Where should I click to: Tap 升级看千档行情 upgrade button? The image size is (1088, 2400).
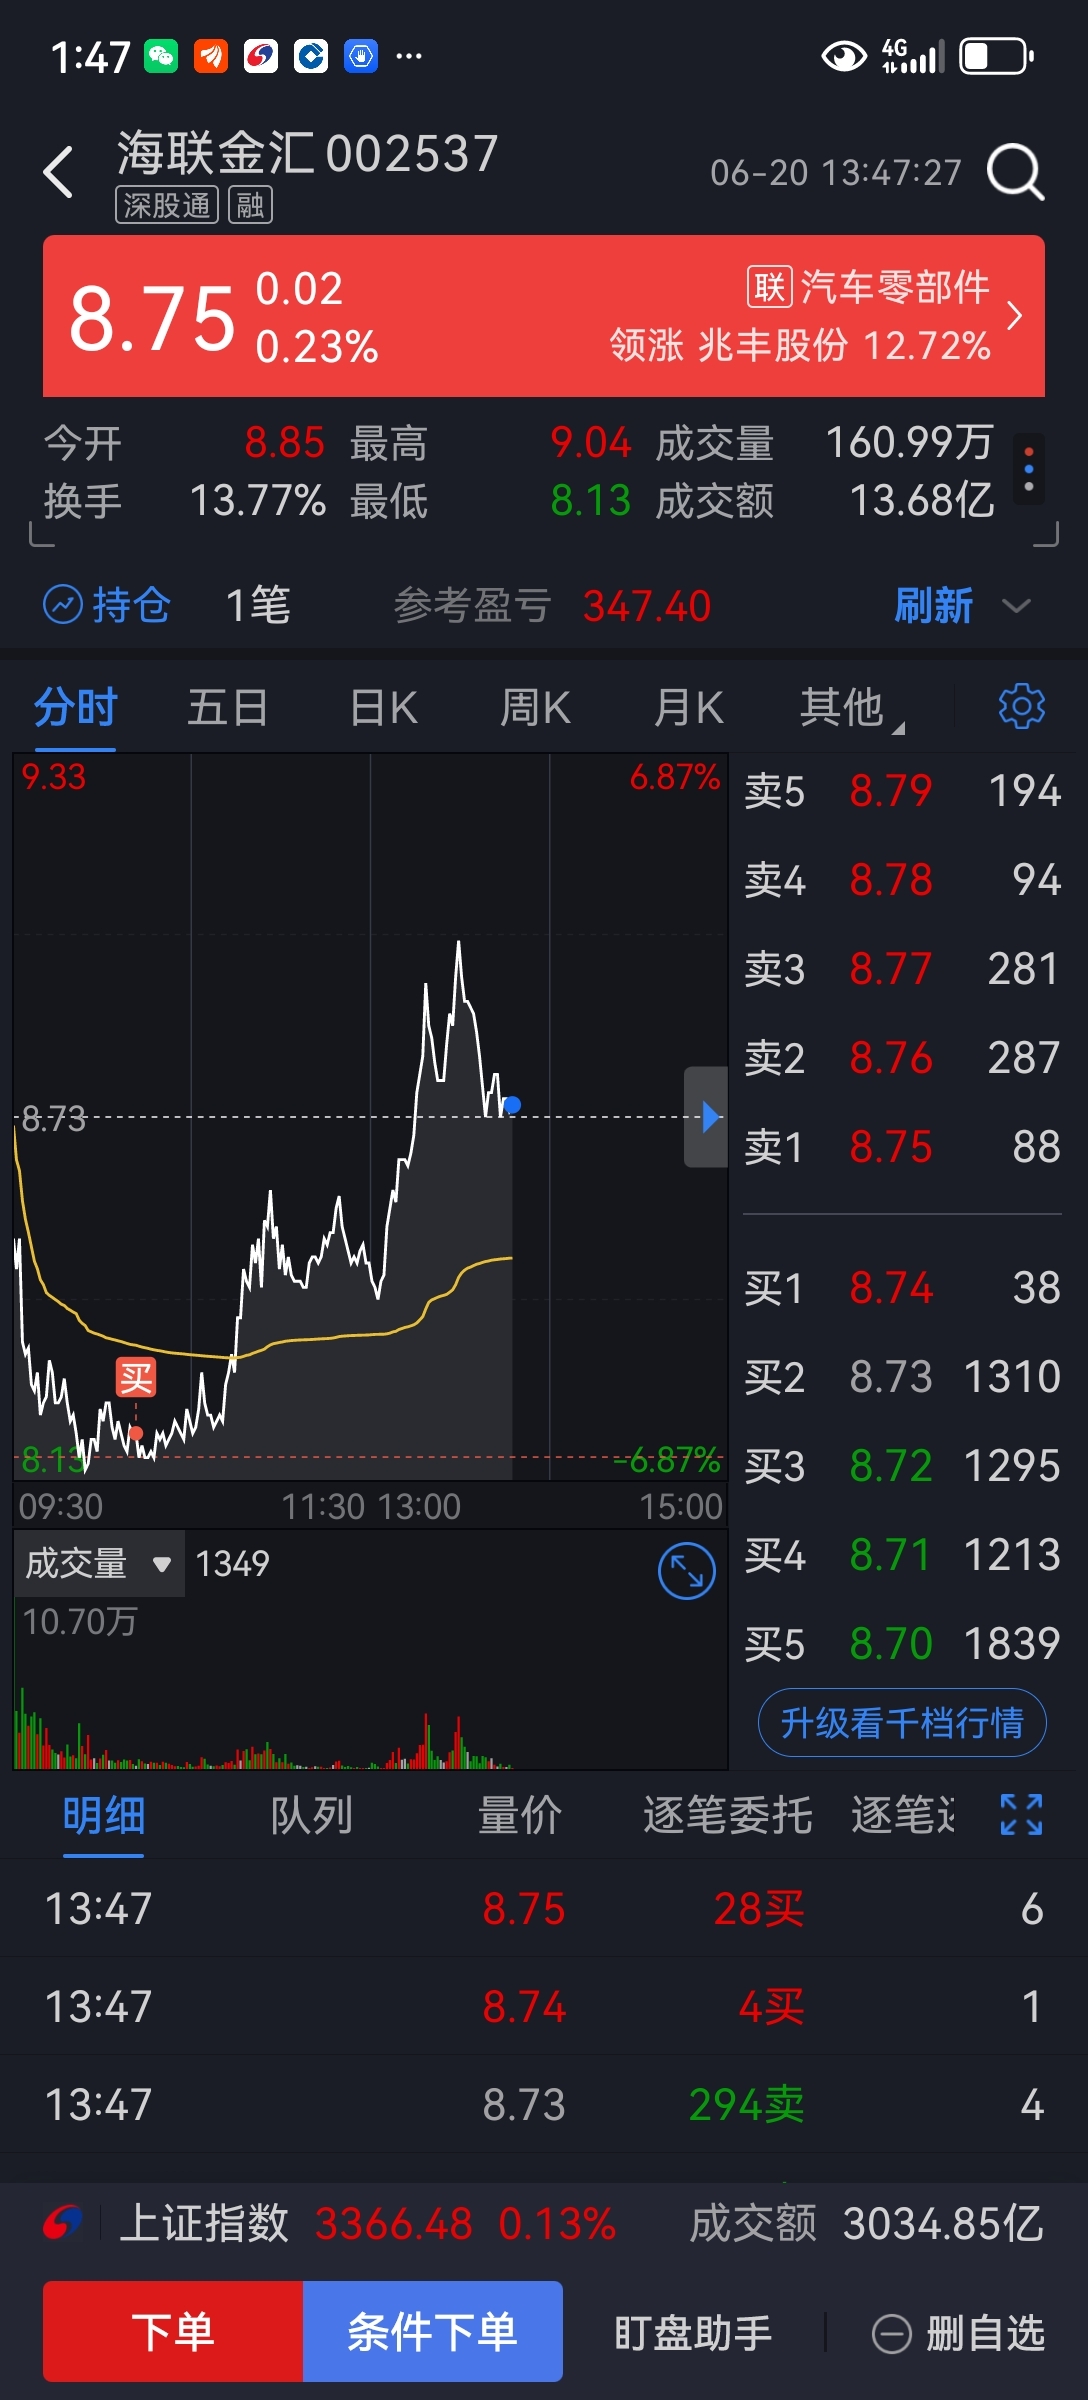coord(902,1723)
